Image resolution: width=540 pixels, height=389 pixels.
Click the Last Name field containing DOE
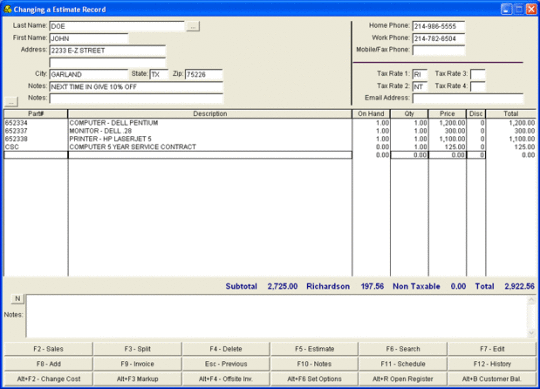pos(117,27)
